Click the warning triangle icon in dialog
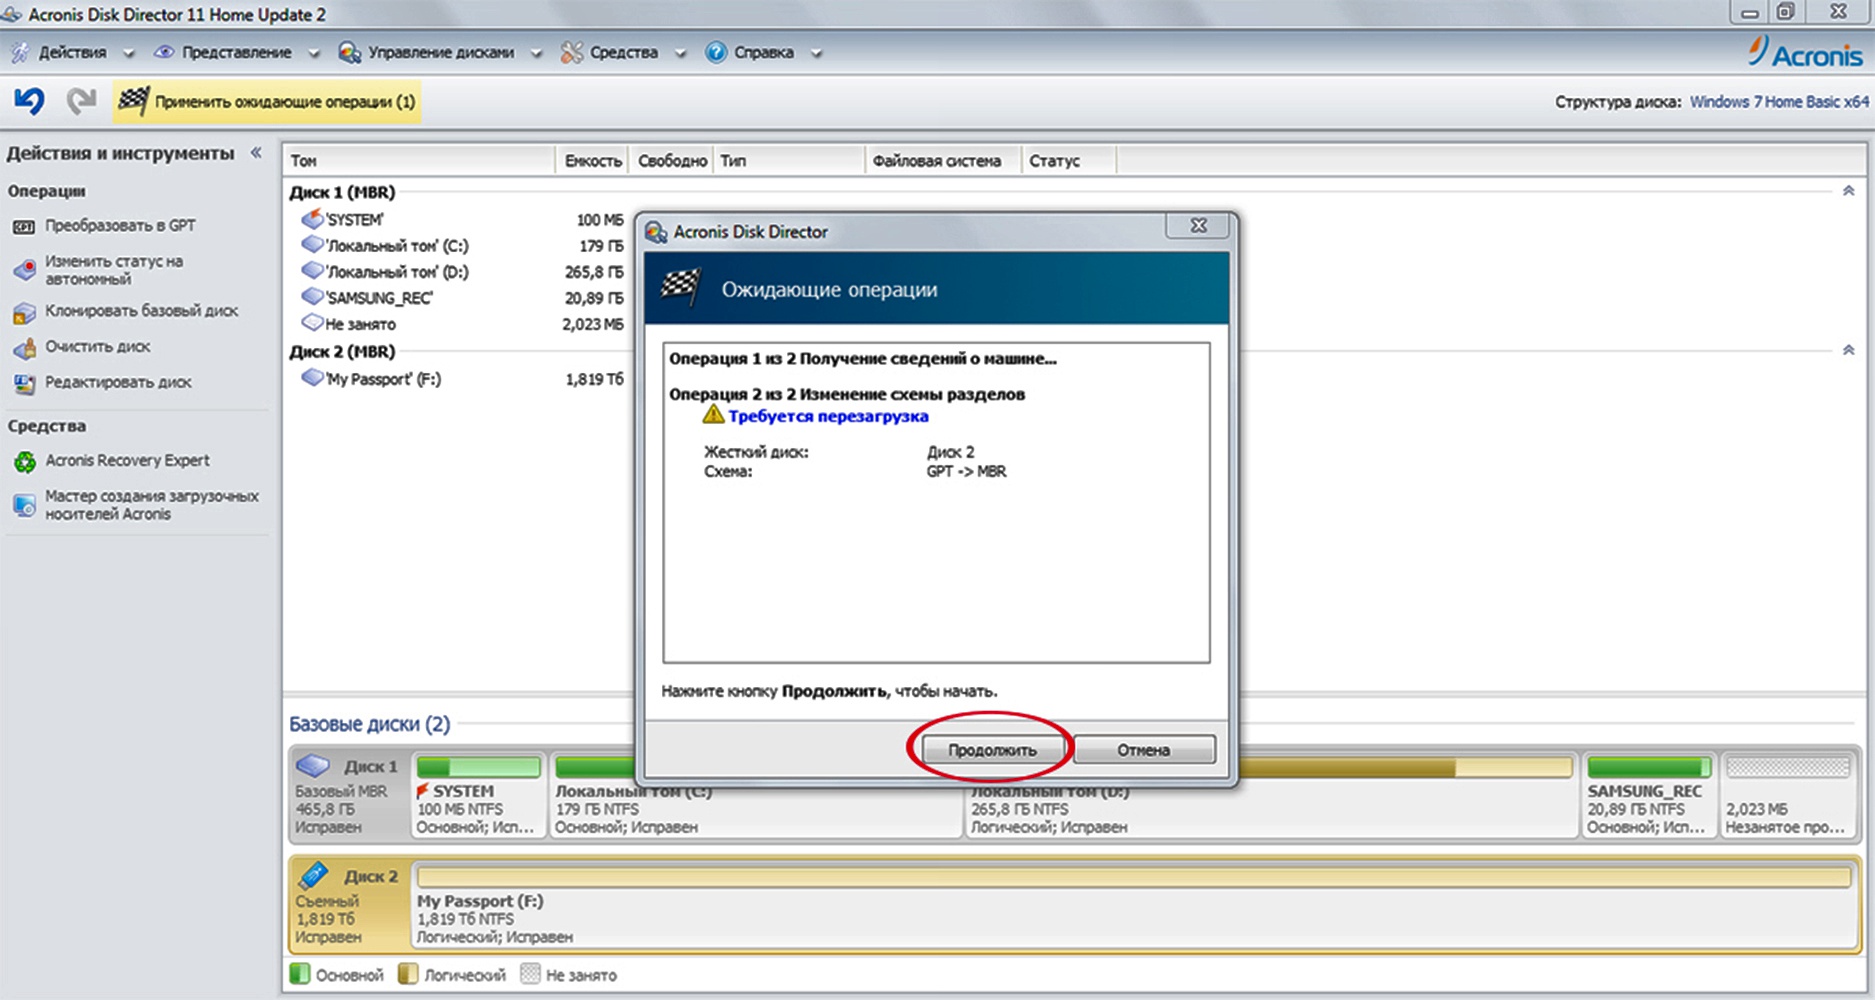 pyautogui.click(x=713, y=415)
